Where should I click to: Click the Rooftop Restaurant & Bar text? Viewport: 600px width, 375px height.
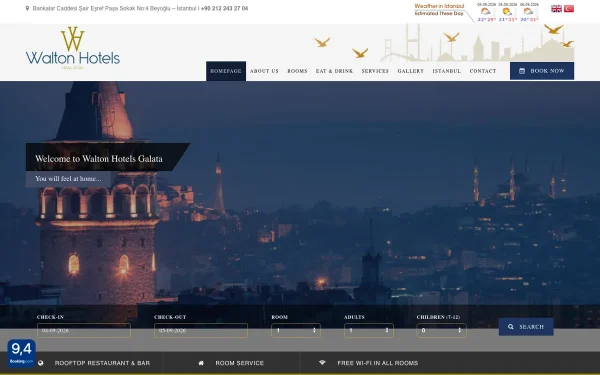point(102,363)
